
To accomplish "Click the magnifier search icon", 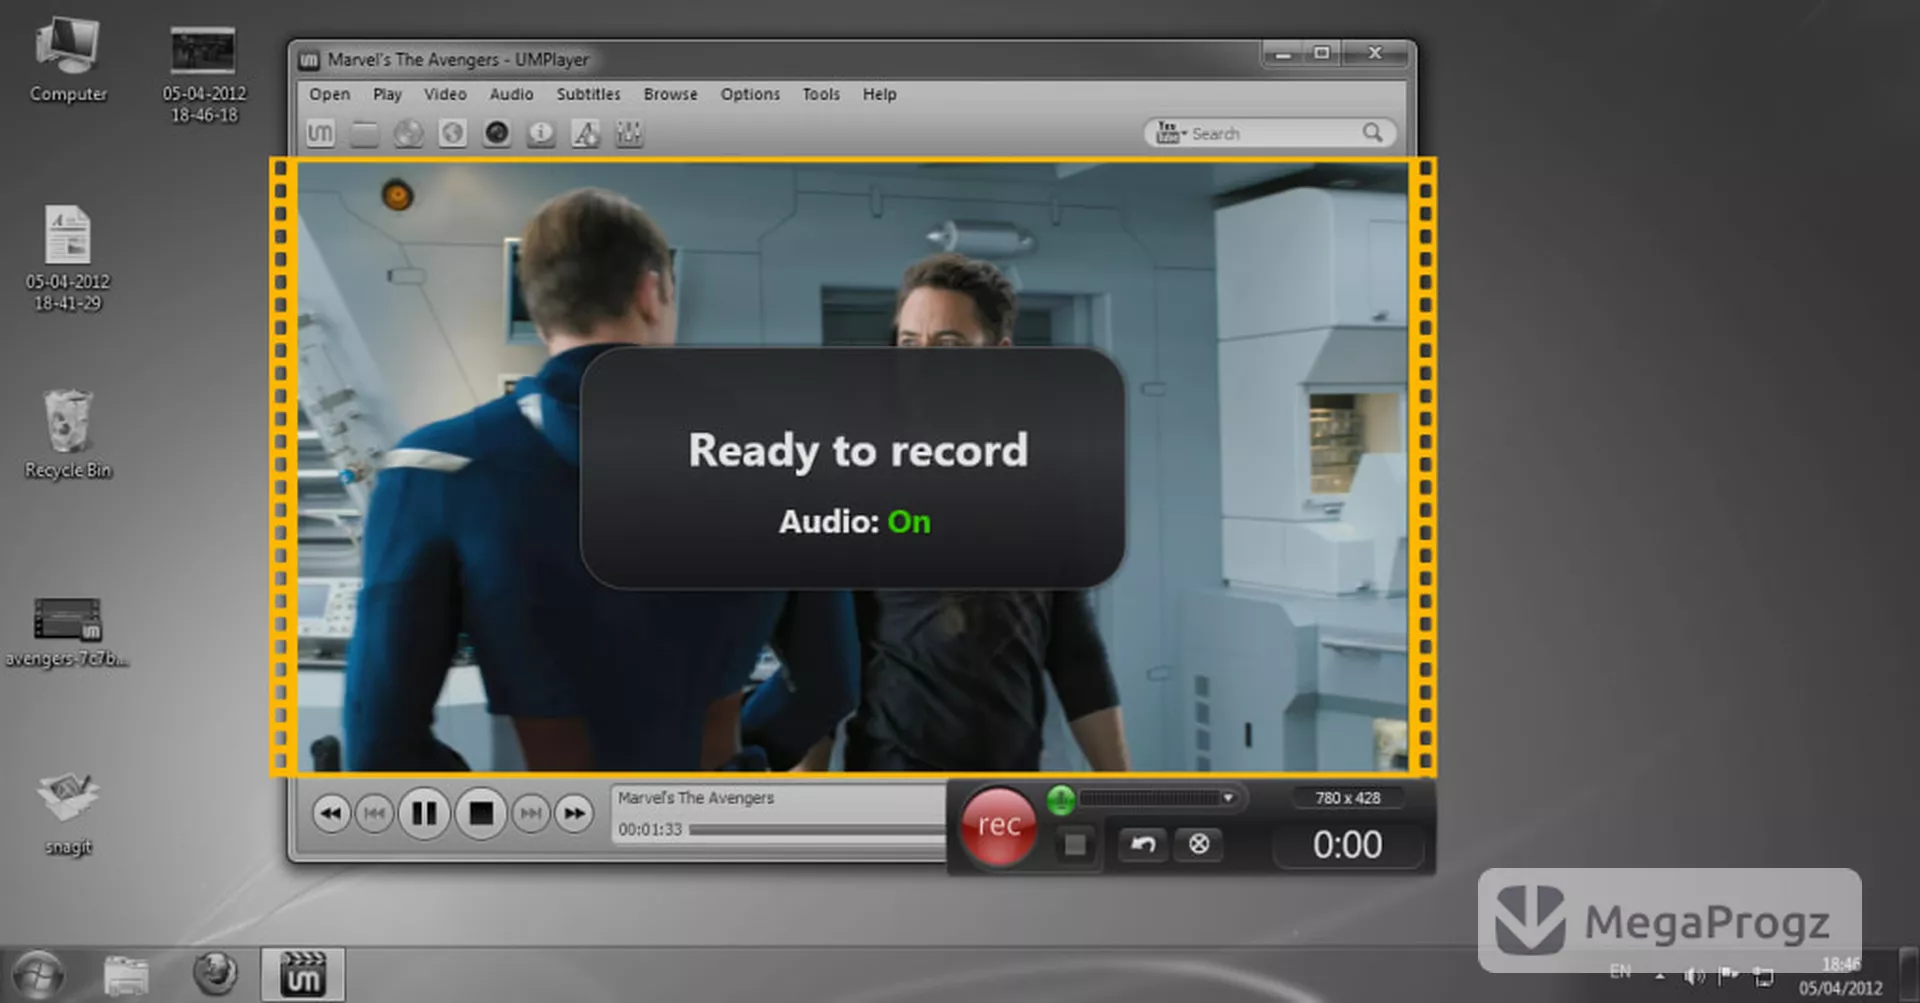I will tap(1373, 133).
